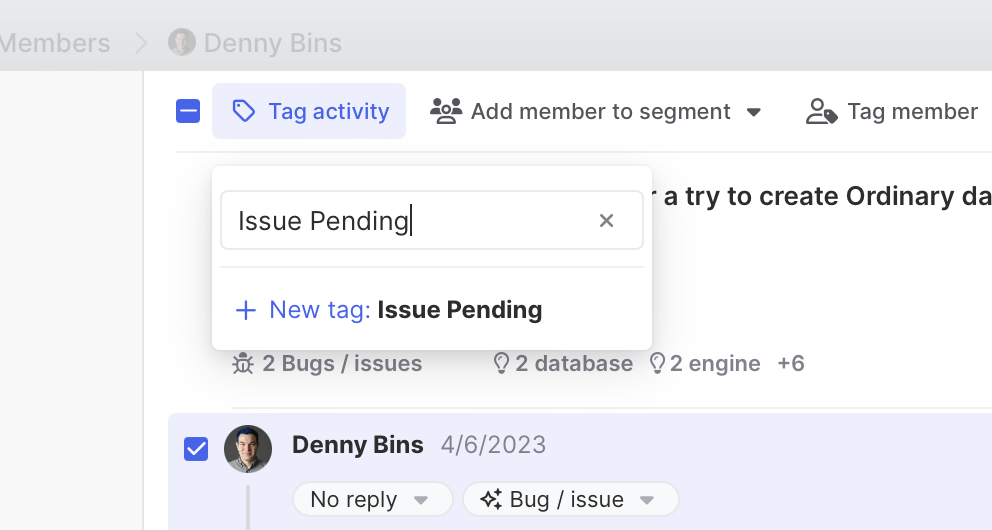Image resolution: width=992 pixels, height=530 pixels.
Task: Click the plus icon beside New tag
Action: (x=245, y=310)
